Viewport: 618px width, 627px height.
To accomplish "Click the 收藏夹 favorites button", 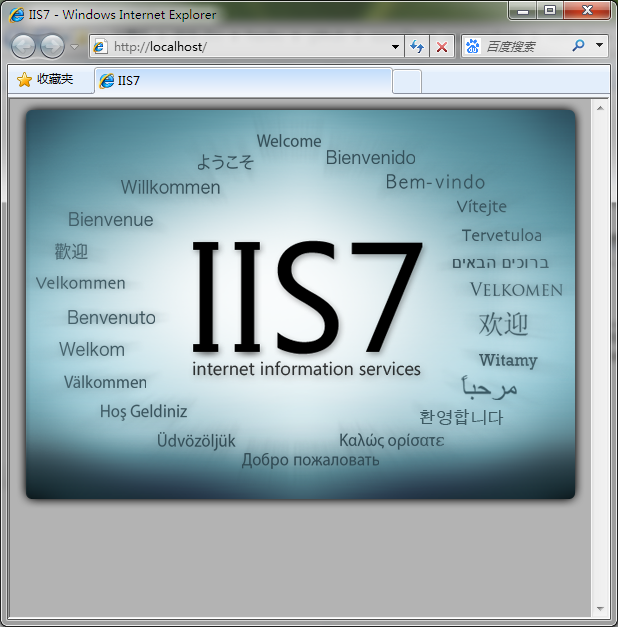I will point(46,80).
